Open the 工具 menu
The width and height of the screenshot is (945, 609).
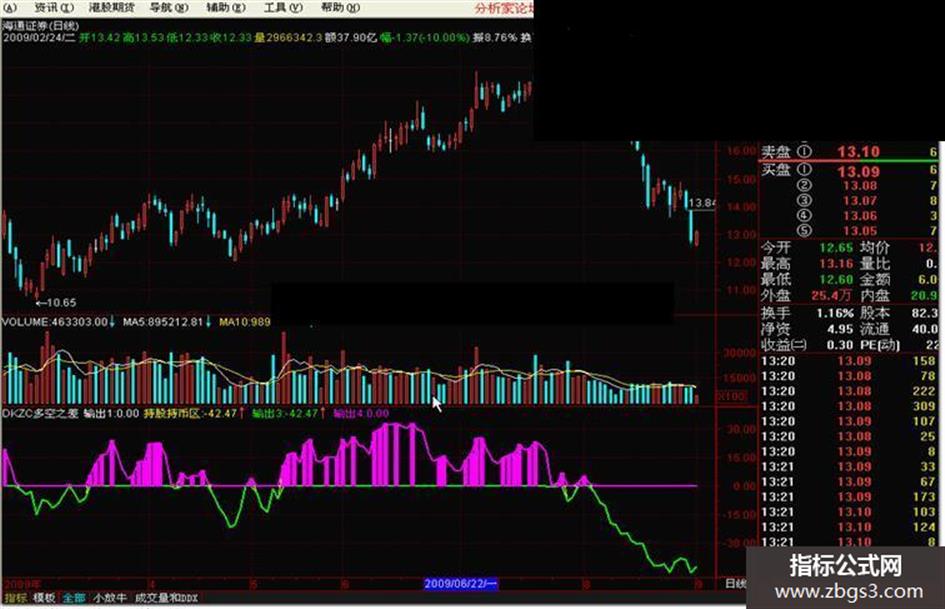283,8
